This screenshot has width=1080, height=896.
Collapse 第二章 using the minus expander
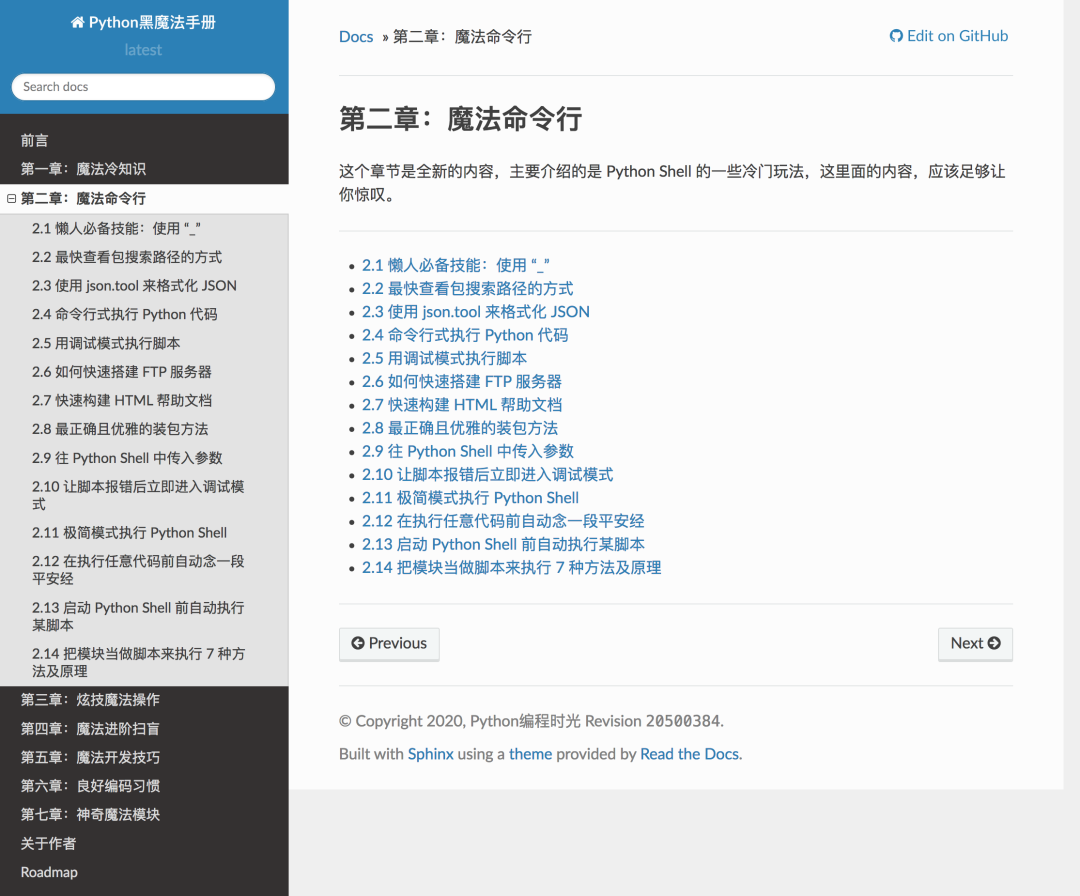[10, 198]
